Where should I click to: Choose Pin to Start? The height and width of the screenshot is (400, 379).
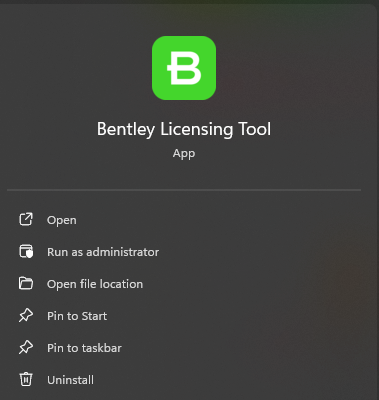click(77, 316)
